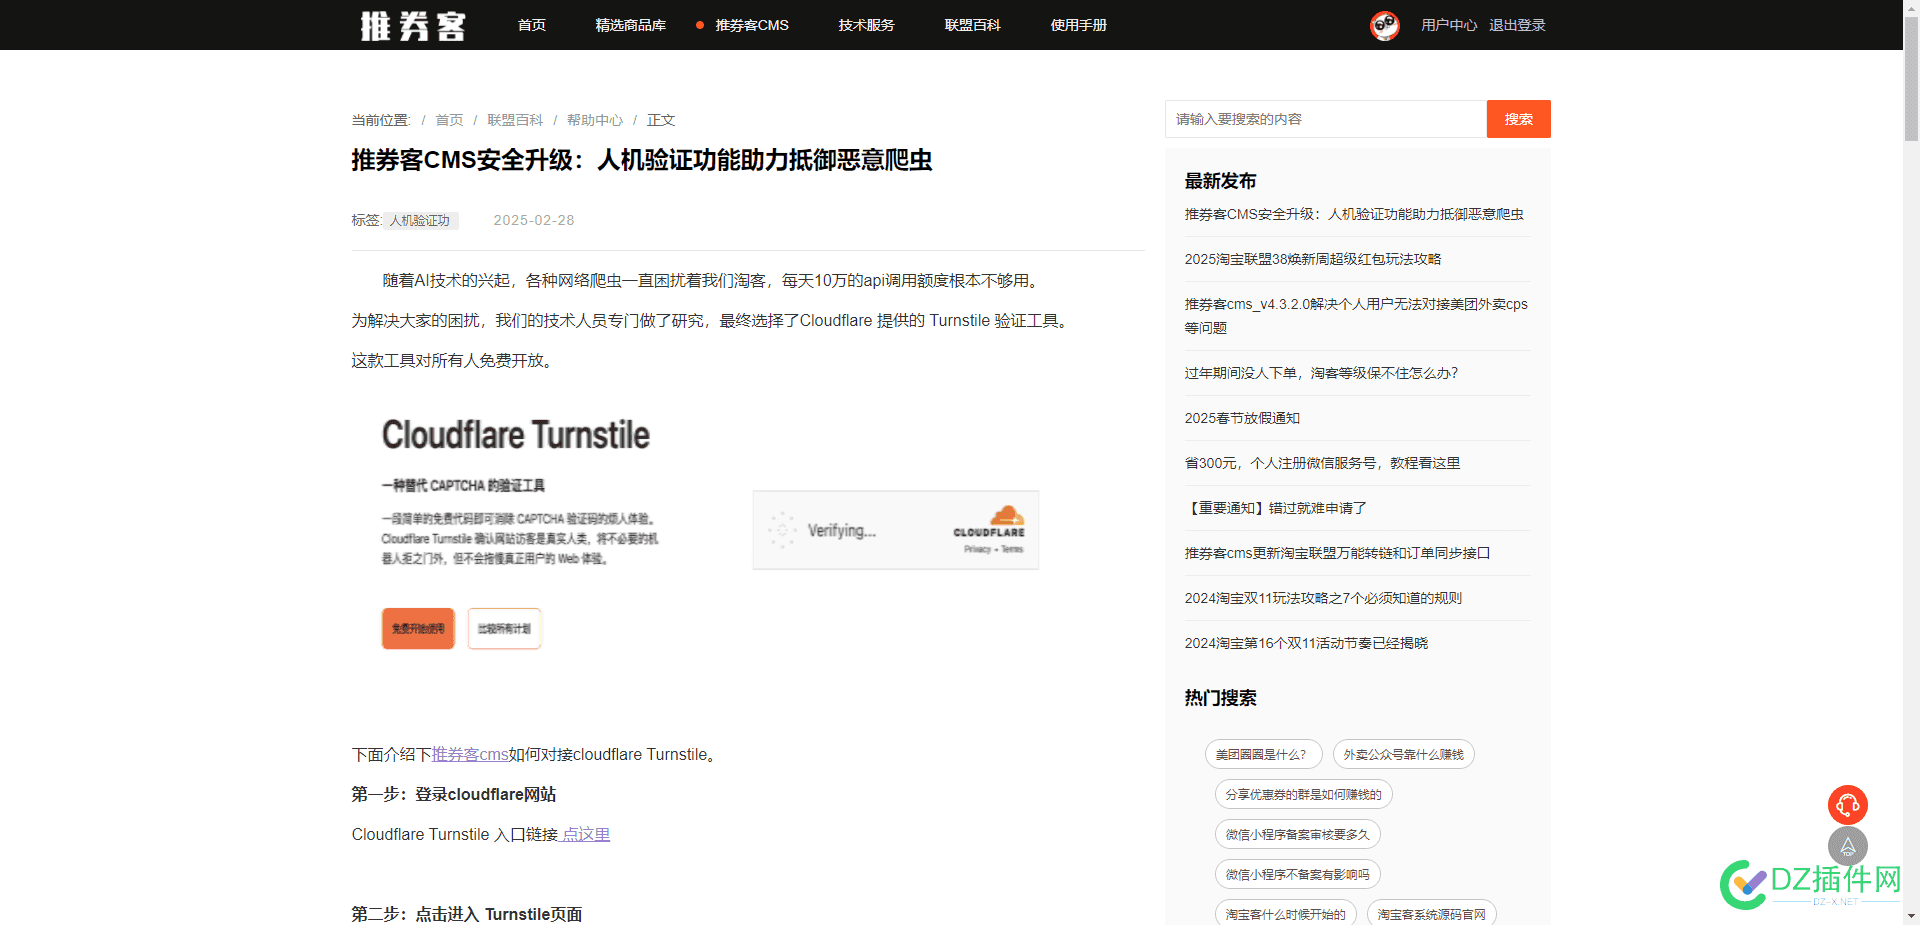
Task: Open 精选商品库 navigation item
Action: [630, 25]
